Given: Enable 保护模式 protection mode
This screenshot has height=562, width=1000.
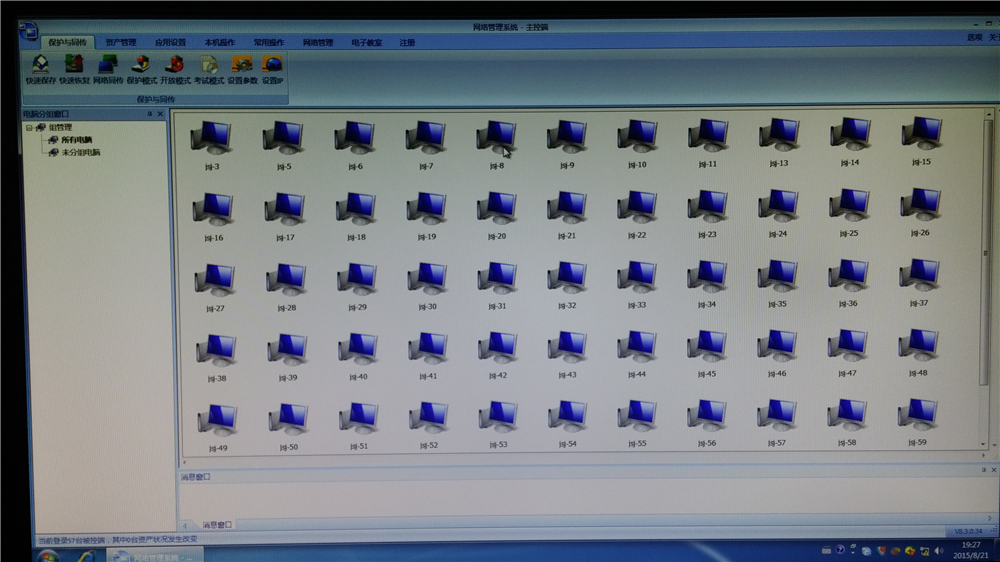Looking at the screenshot, I should pyautogui.click(x=141, y=68).
